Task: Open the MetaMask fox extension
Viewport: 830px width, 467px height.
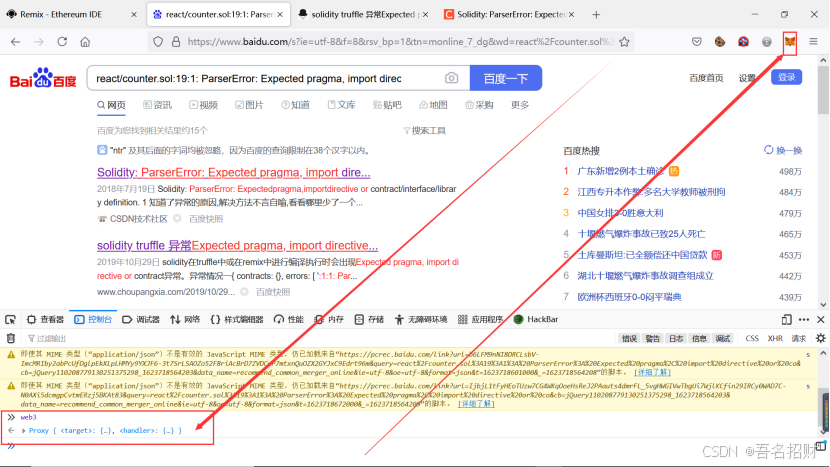Action: point(790,42)
